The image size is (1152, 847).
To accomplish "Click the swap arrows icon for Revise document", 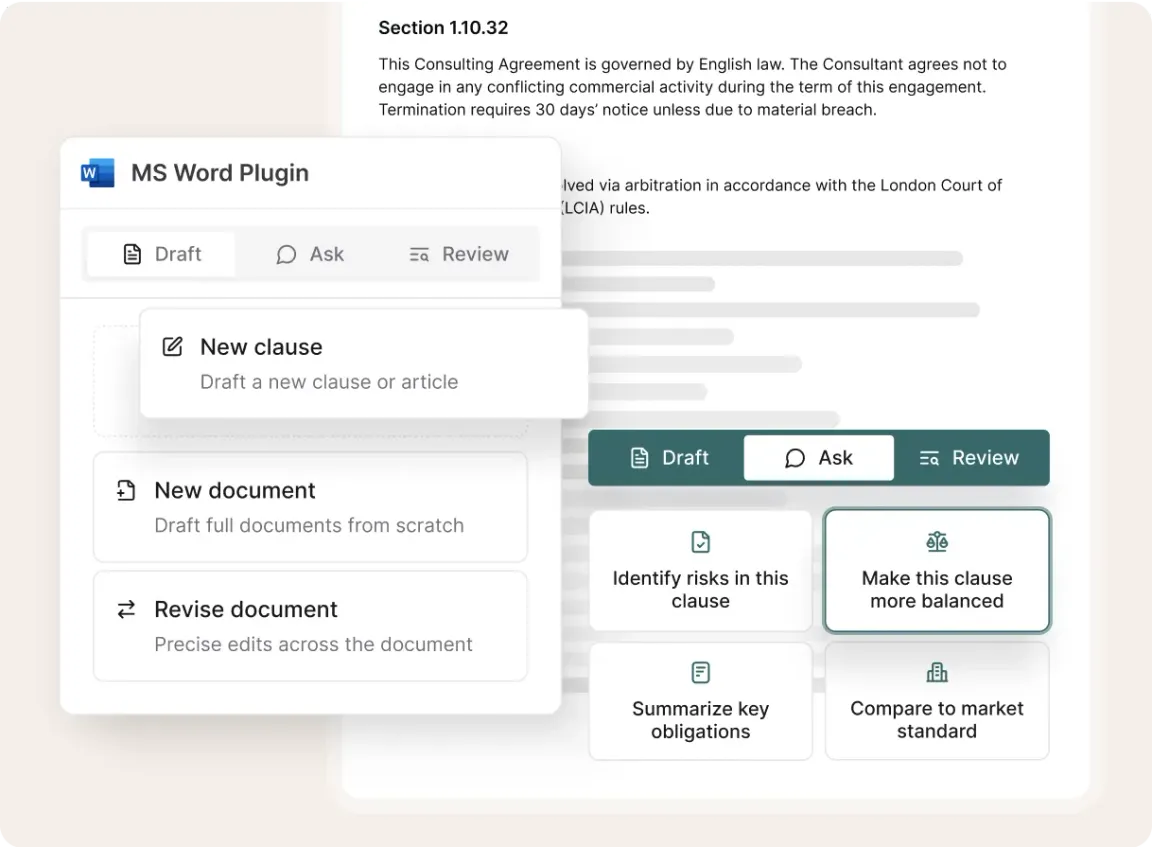I will [125, 609].
